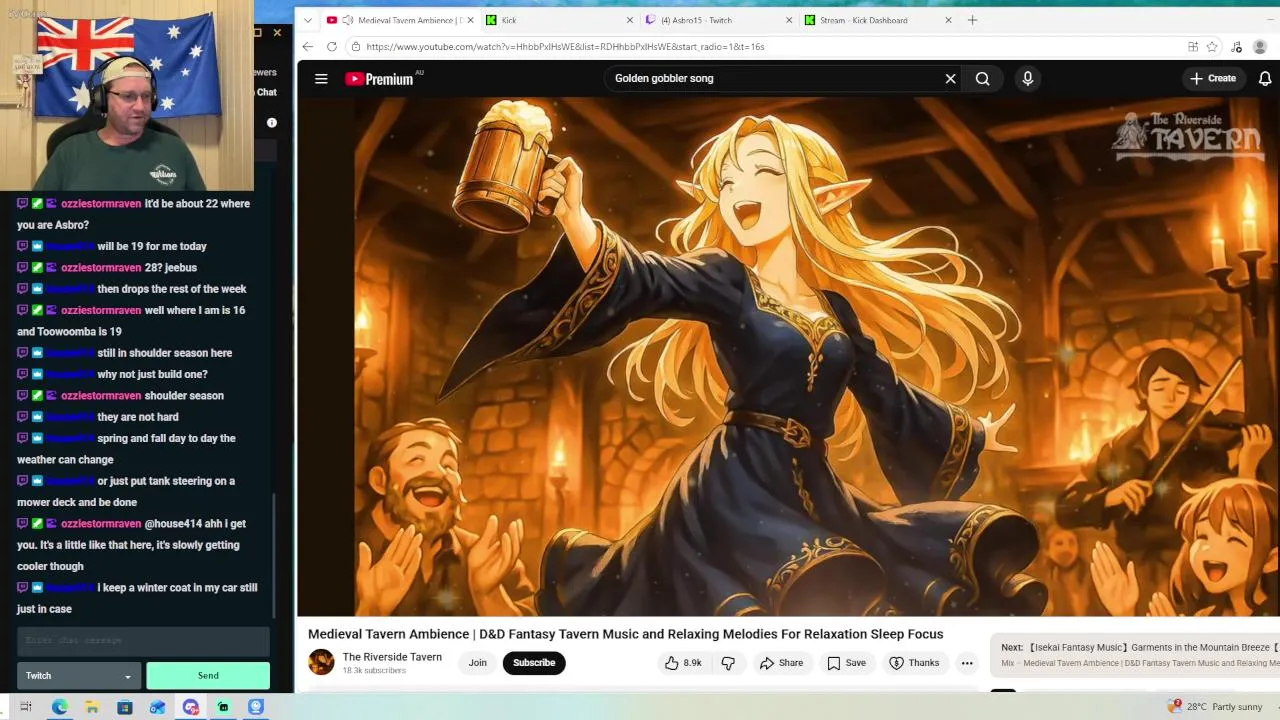Run the YouTube search magnifier button

(982, 78)
